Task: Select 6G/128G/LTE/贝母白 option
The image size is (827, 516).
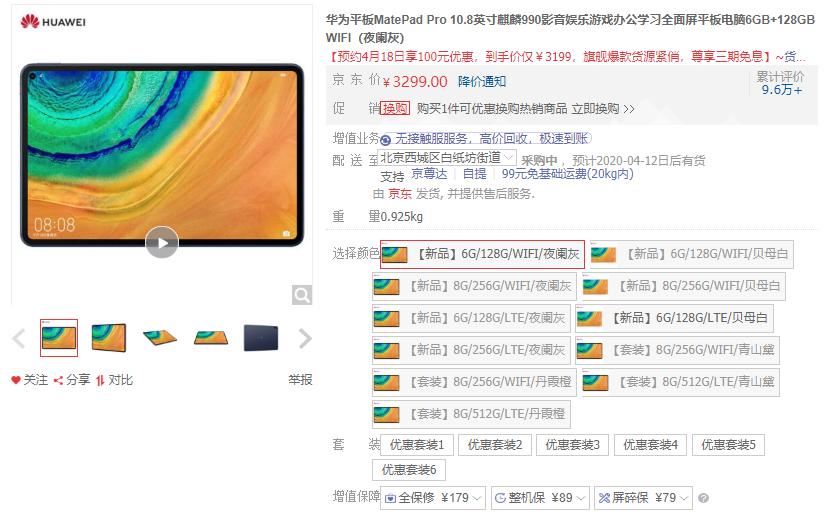Action: (x=674, y=318)
